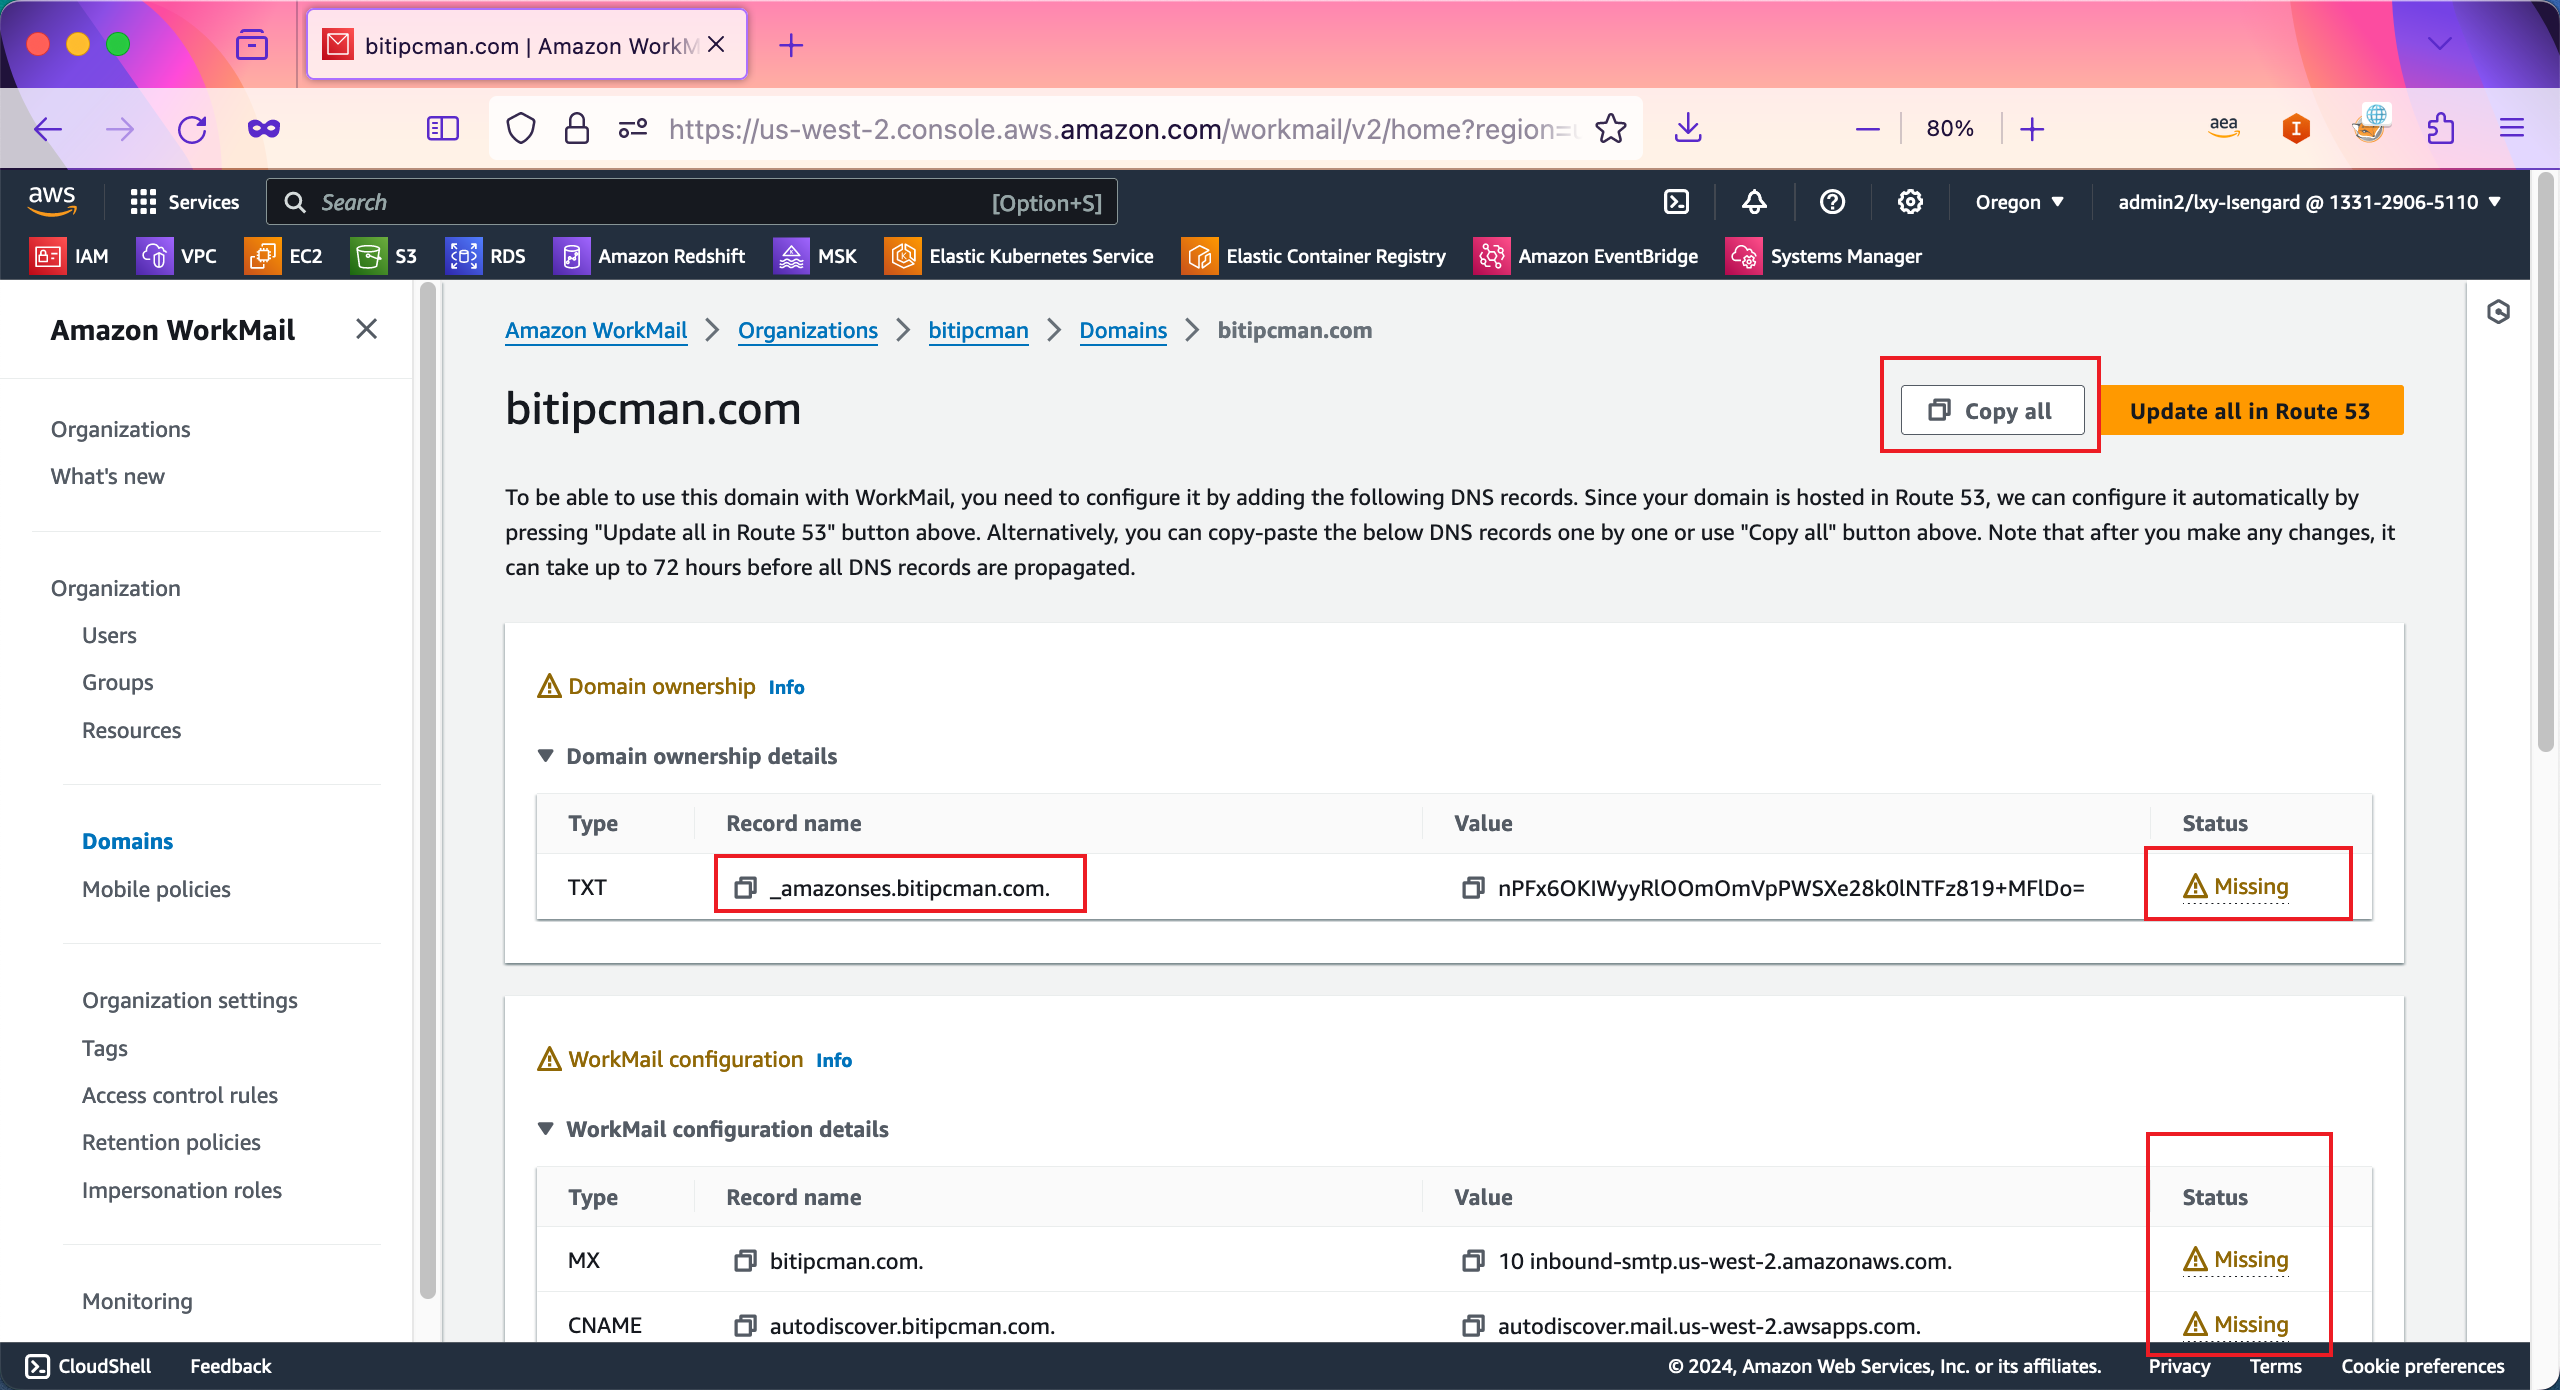2560x1390 pixels.
Task: Open AWS console settings gear
Action: 1910,202
